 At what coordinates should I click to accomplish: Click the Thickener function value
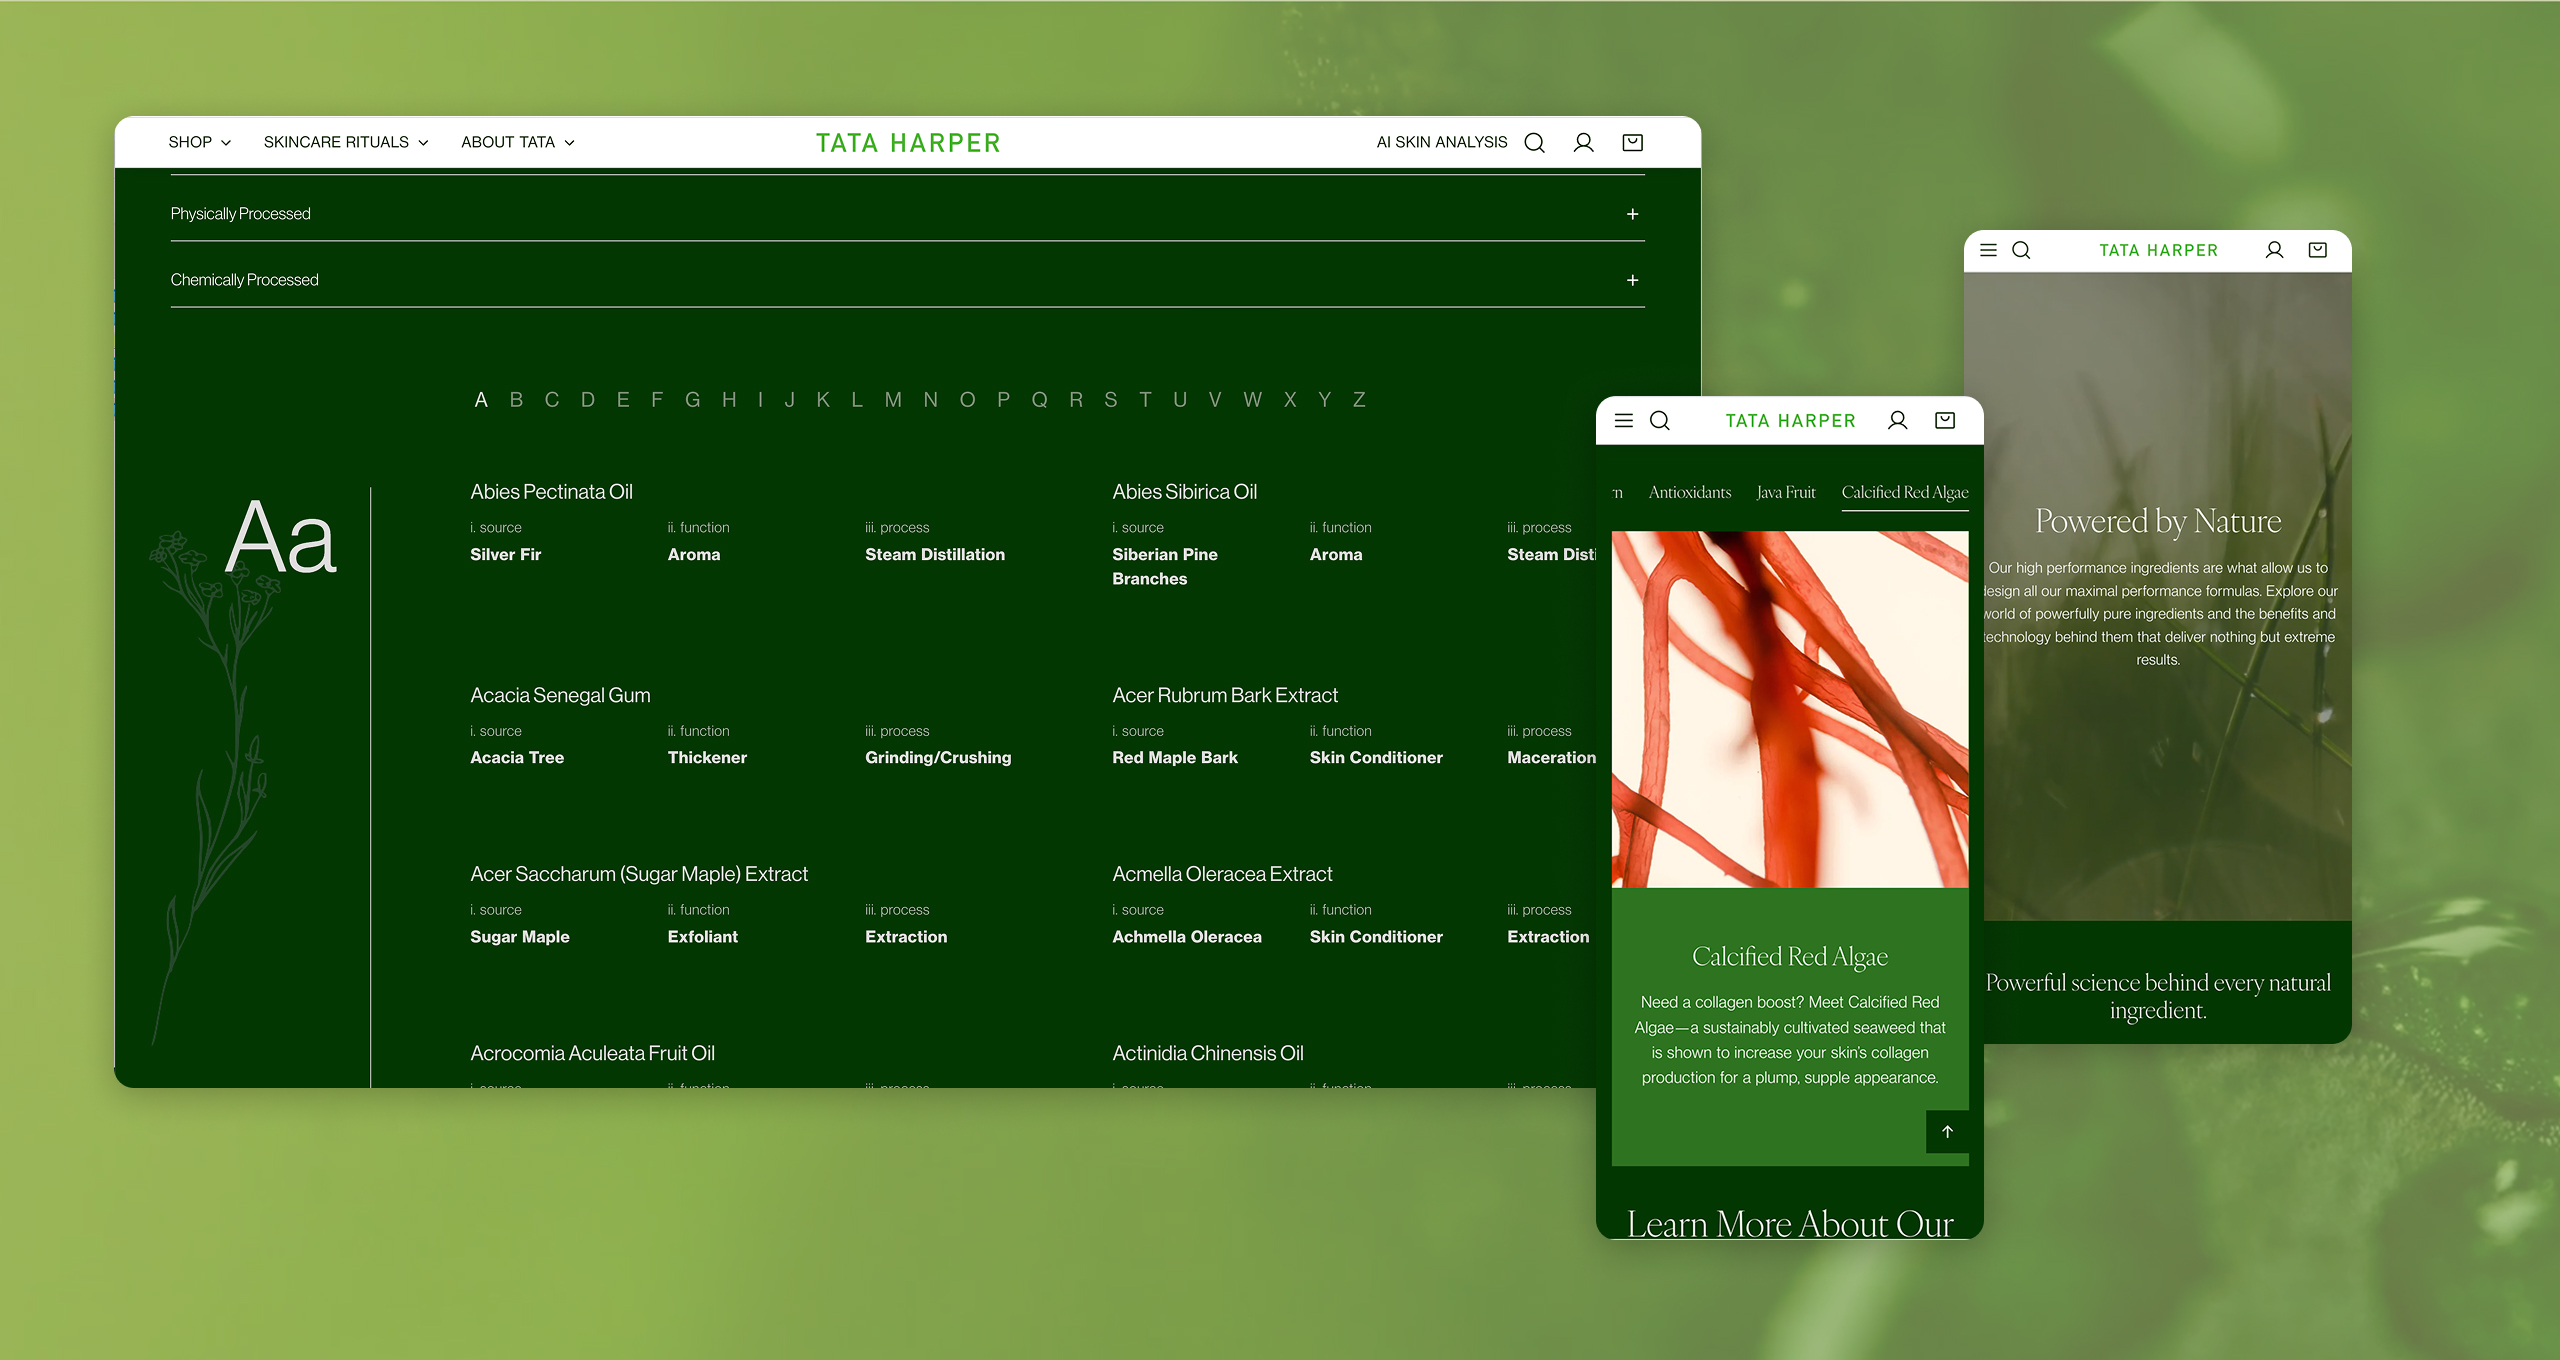(x=707, y=757)
